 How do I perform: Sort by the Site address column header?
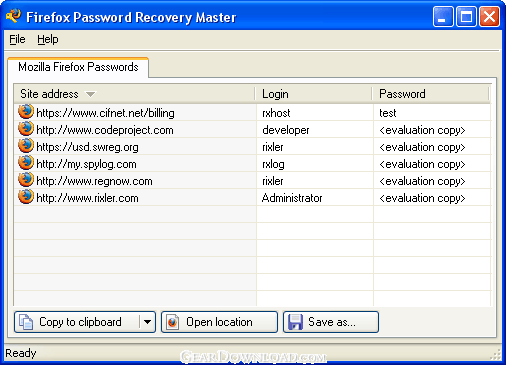coord(134,94)
